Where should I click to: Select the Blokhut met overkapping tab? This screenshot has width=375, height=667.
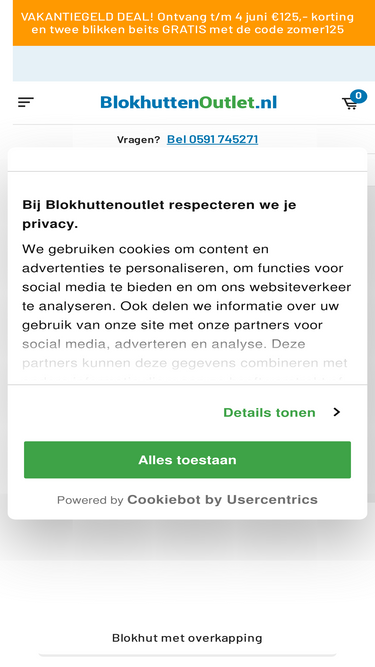pyautogui.click(x=187, y=638)
